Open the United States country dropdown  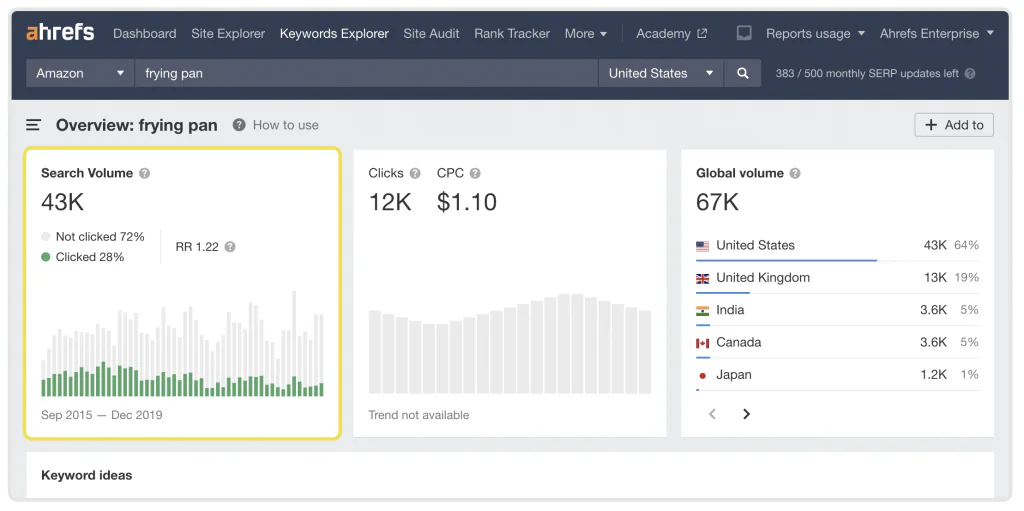click(x=661, y=73)
